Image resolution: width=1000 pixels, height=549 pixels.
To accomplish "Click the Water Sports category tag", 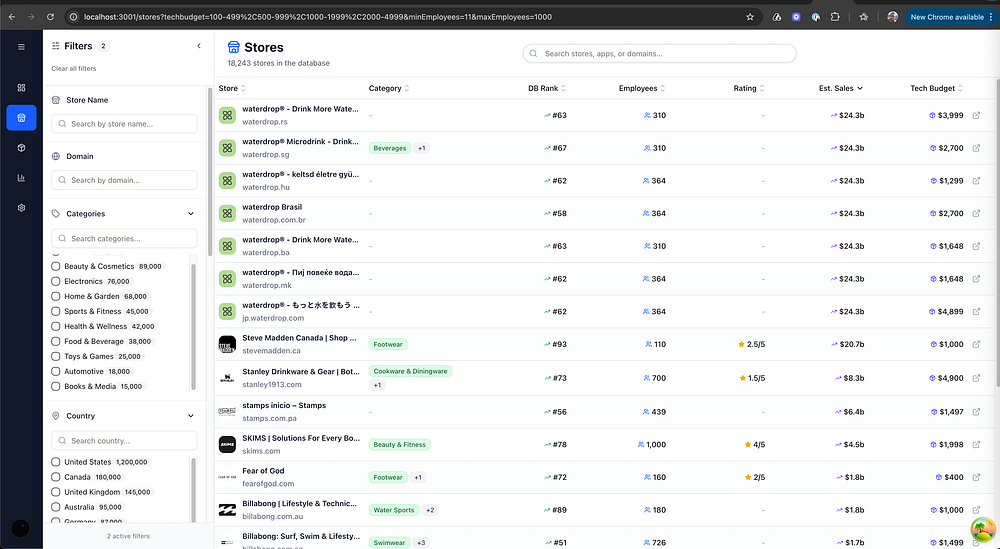I will [x=393, y=510].
